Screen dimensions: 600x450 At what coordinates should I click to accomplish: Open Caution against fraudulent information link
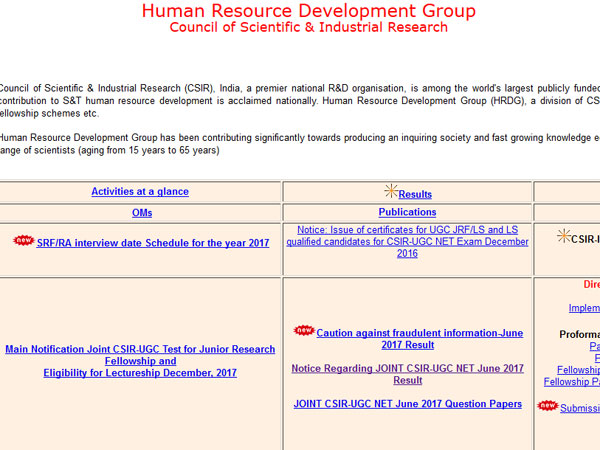tap(419, 338)
